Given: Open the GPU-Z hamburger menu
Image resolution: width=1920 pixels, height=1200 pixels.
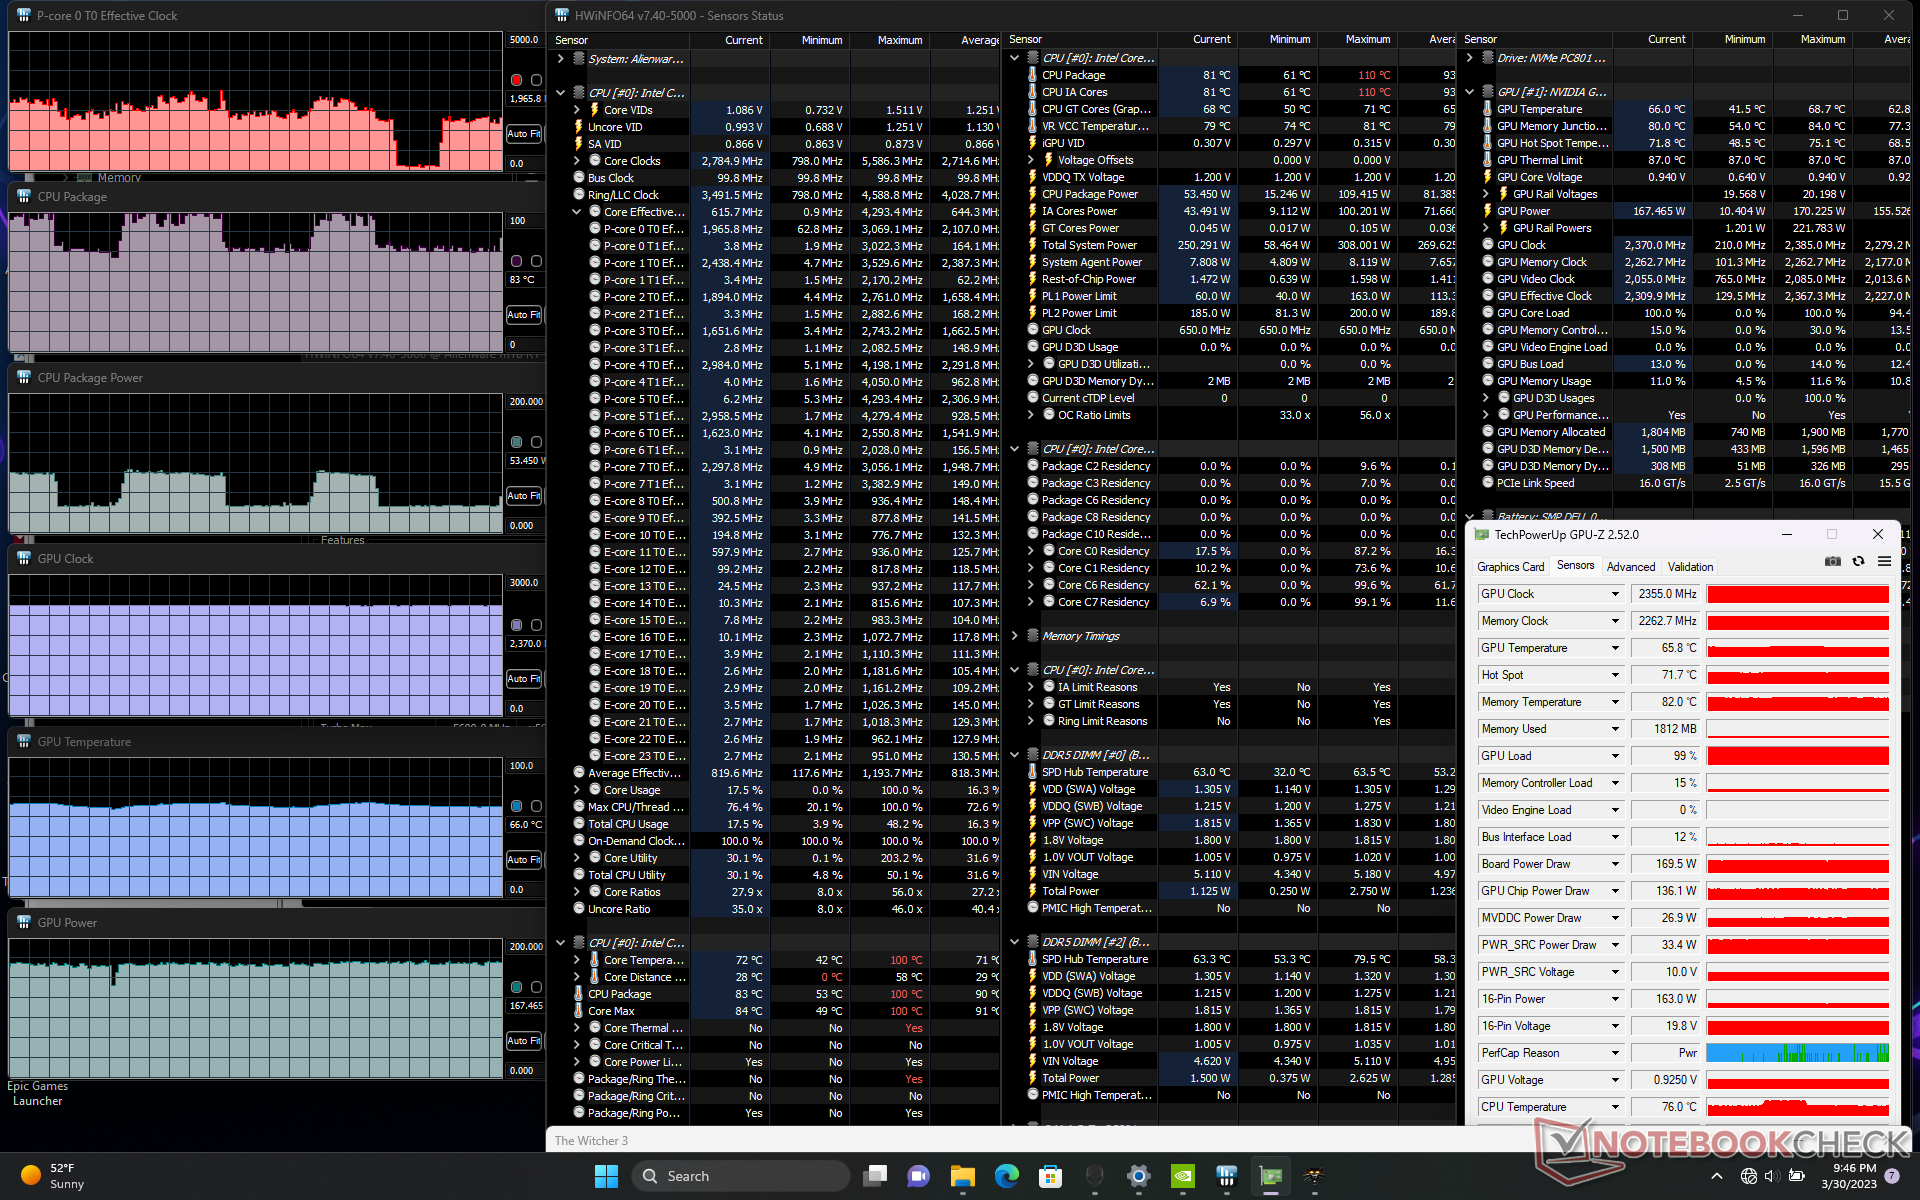Looking at the screenshot, I should pyautogui.click(x=1884, y=562).
